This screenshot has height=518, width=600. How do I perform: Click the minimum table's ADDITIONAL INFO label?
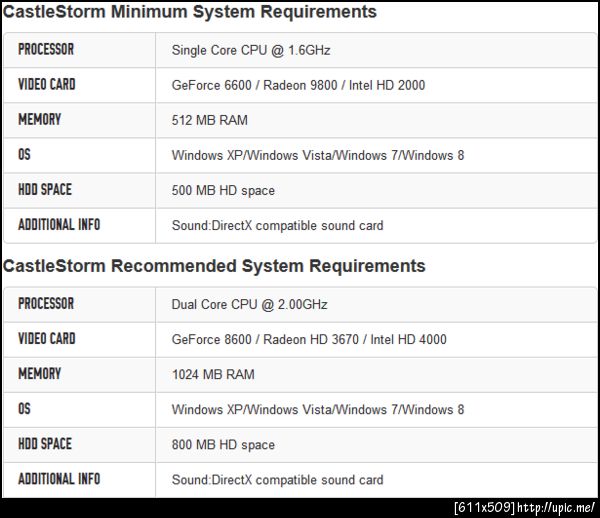coord(59,225)
